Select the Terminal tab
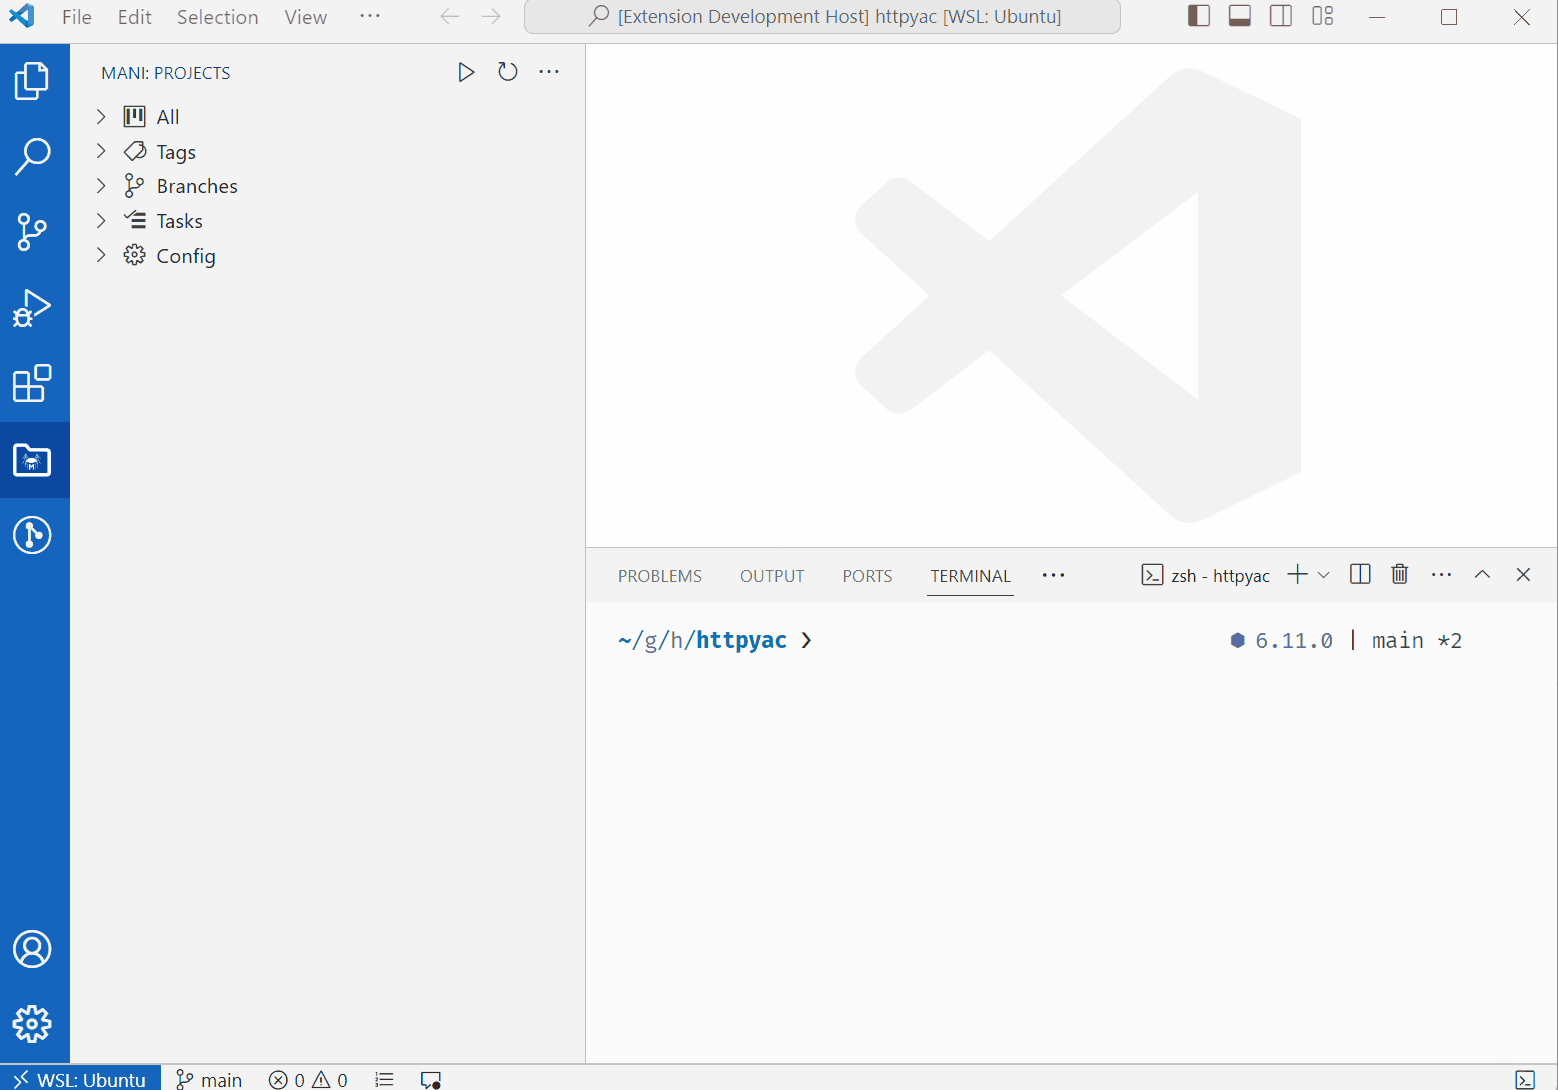 (970, 576)
